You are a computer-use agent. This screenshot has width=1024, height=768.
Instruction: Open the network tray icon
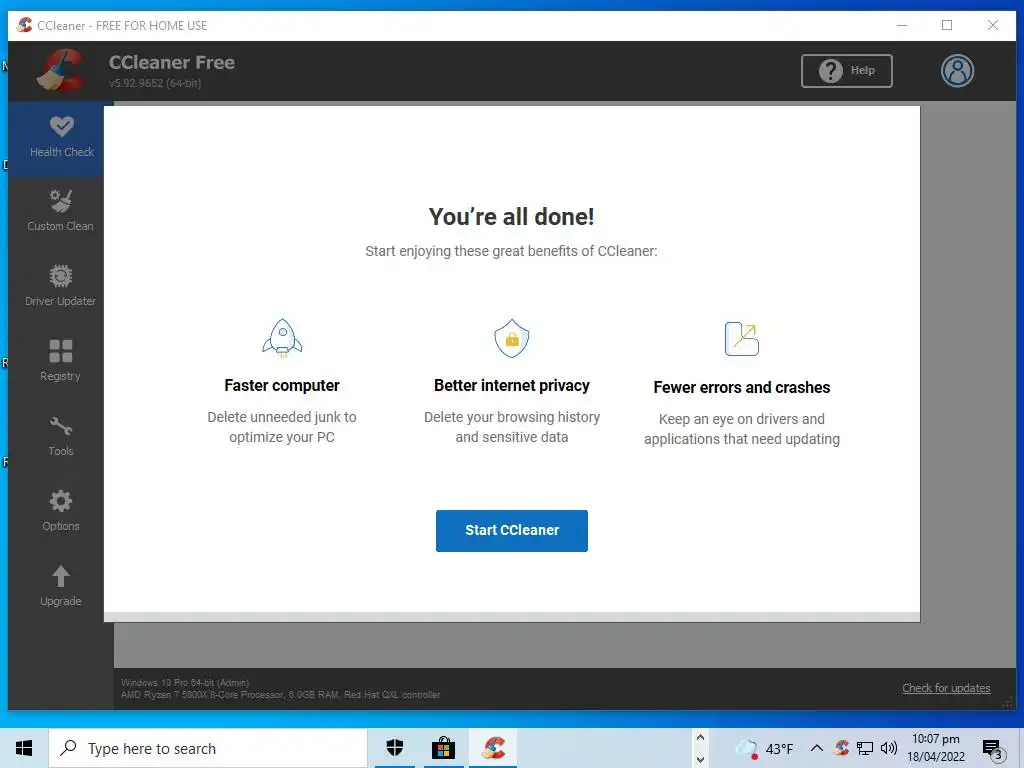tap(865, 748)
